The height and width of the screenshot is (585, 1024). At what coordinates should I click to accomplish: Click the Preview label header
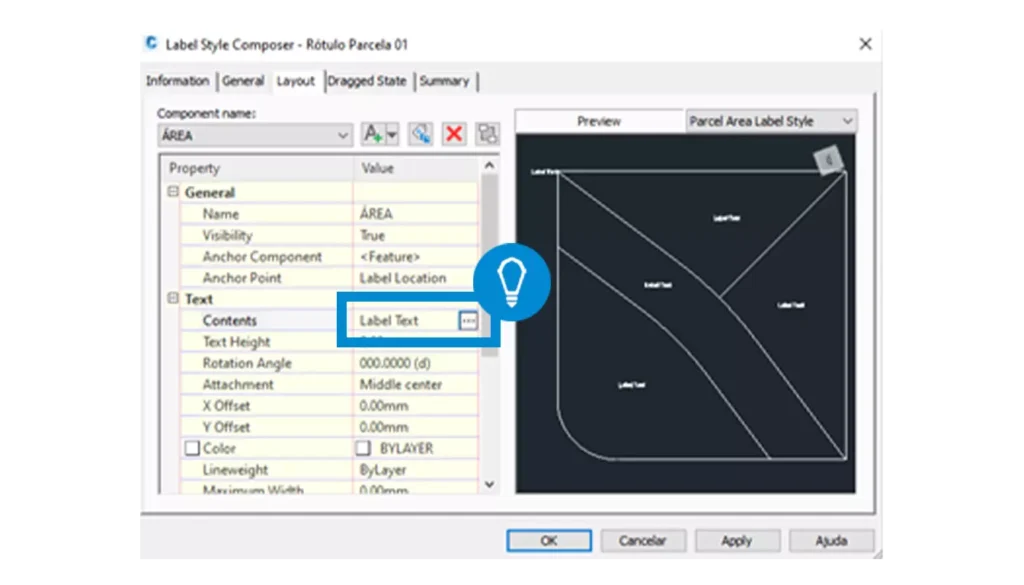pyautogui.click(x=599, y=121)
